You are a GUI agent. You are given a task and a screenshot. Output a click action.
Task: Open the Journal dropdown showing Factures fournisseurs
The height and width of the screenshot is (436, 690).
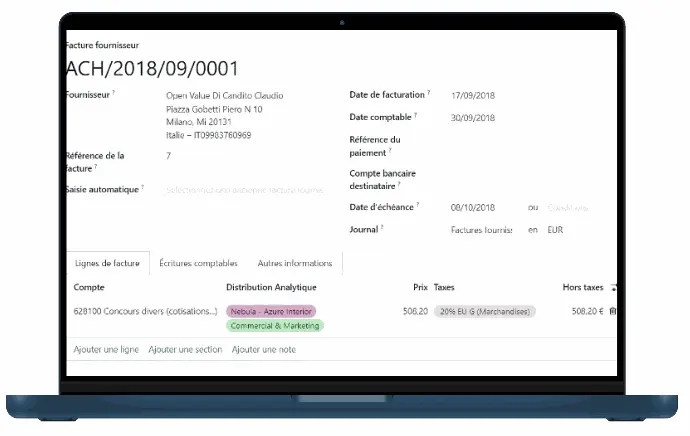[x=481, y=229]
